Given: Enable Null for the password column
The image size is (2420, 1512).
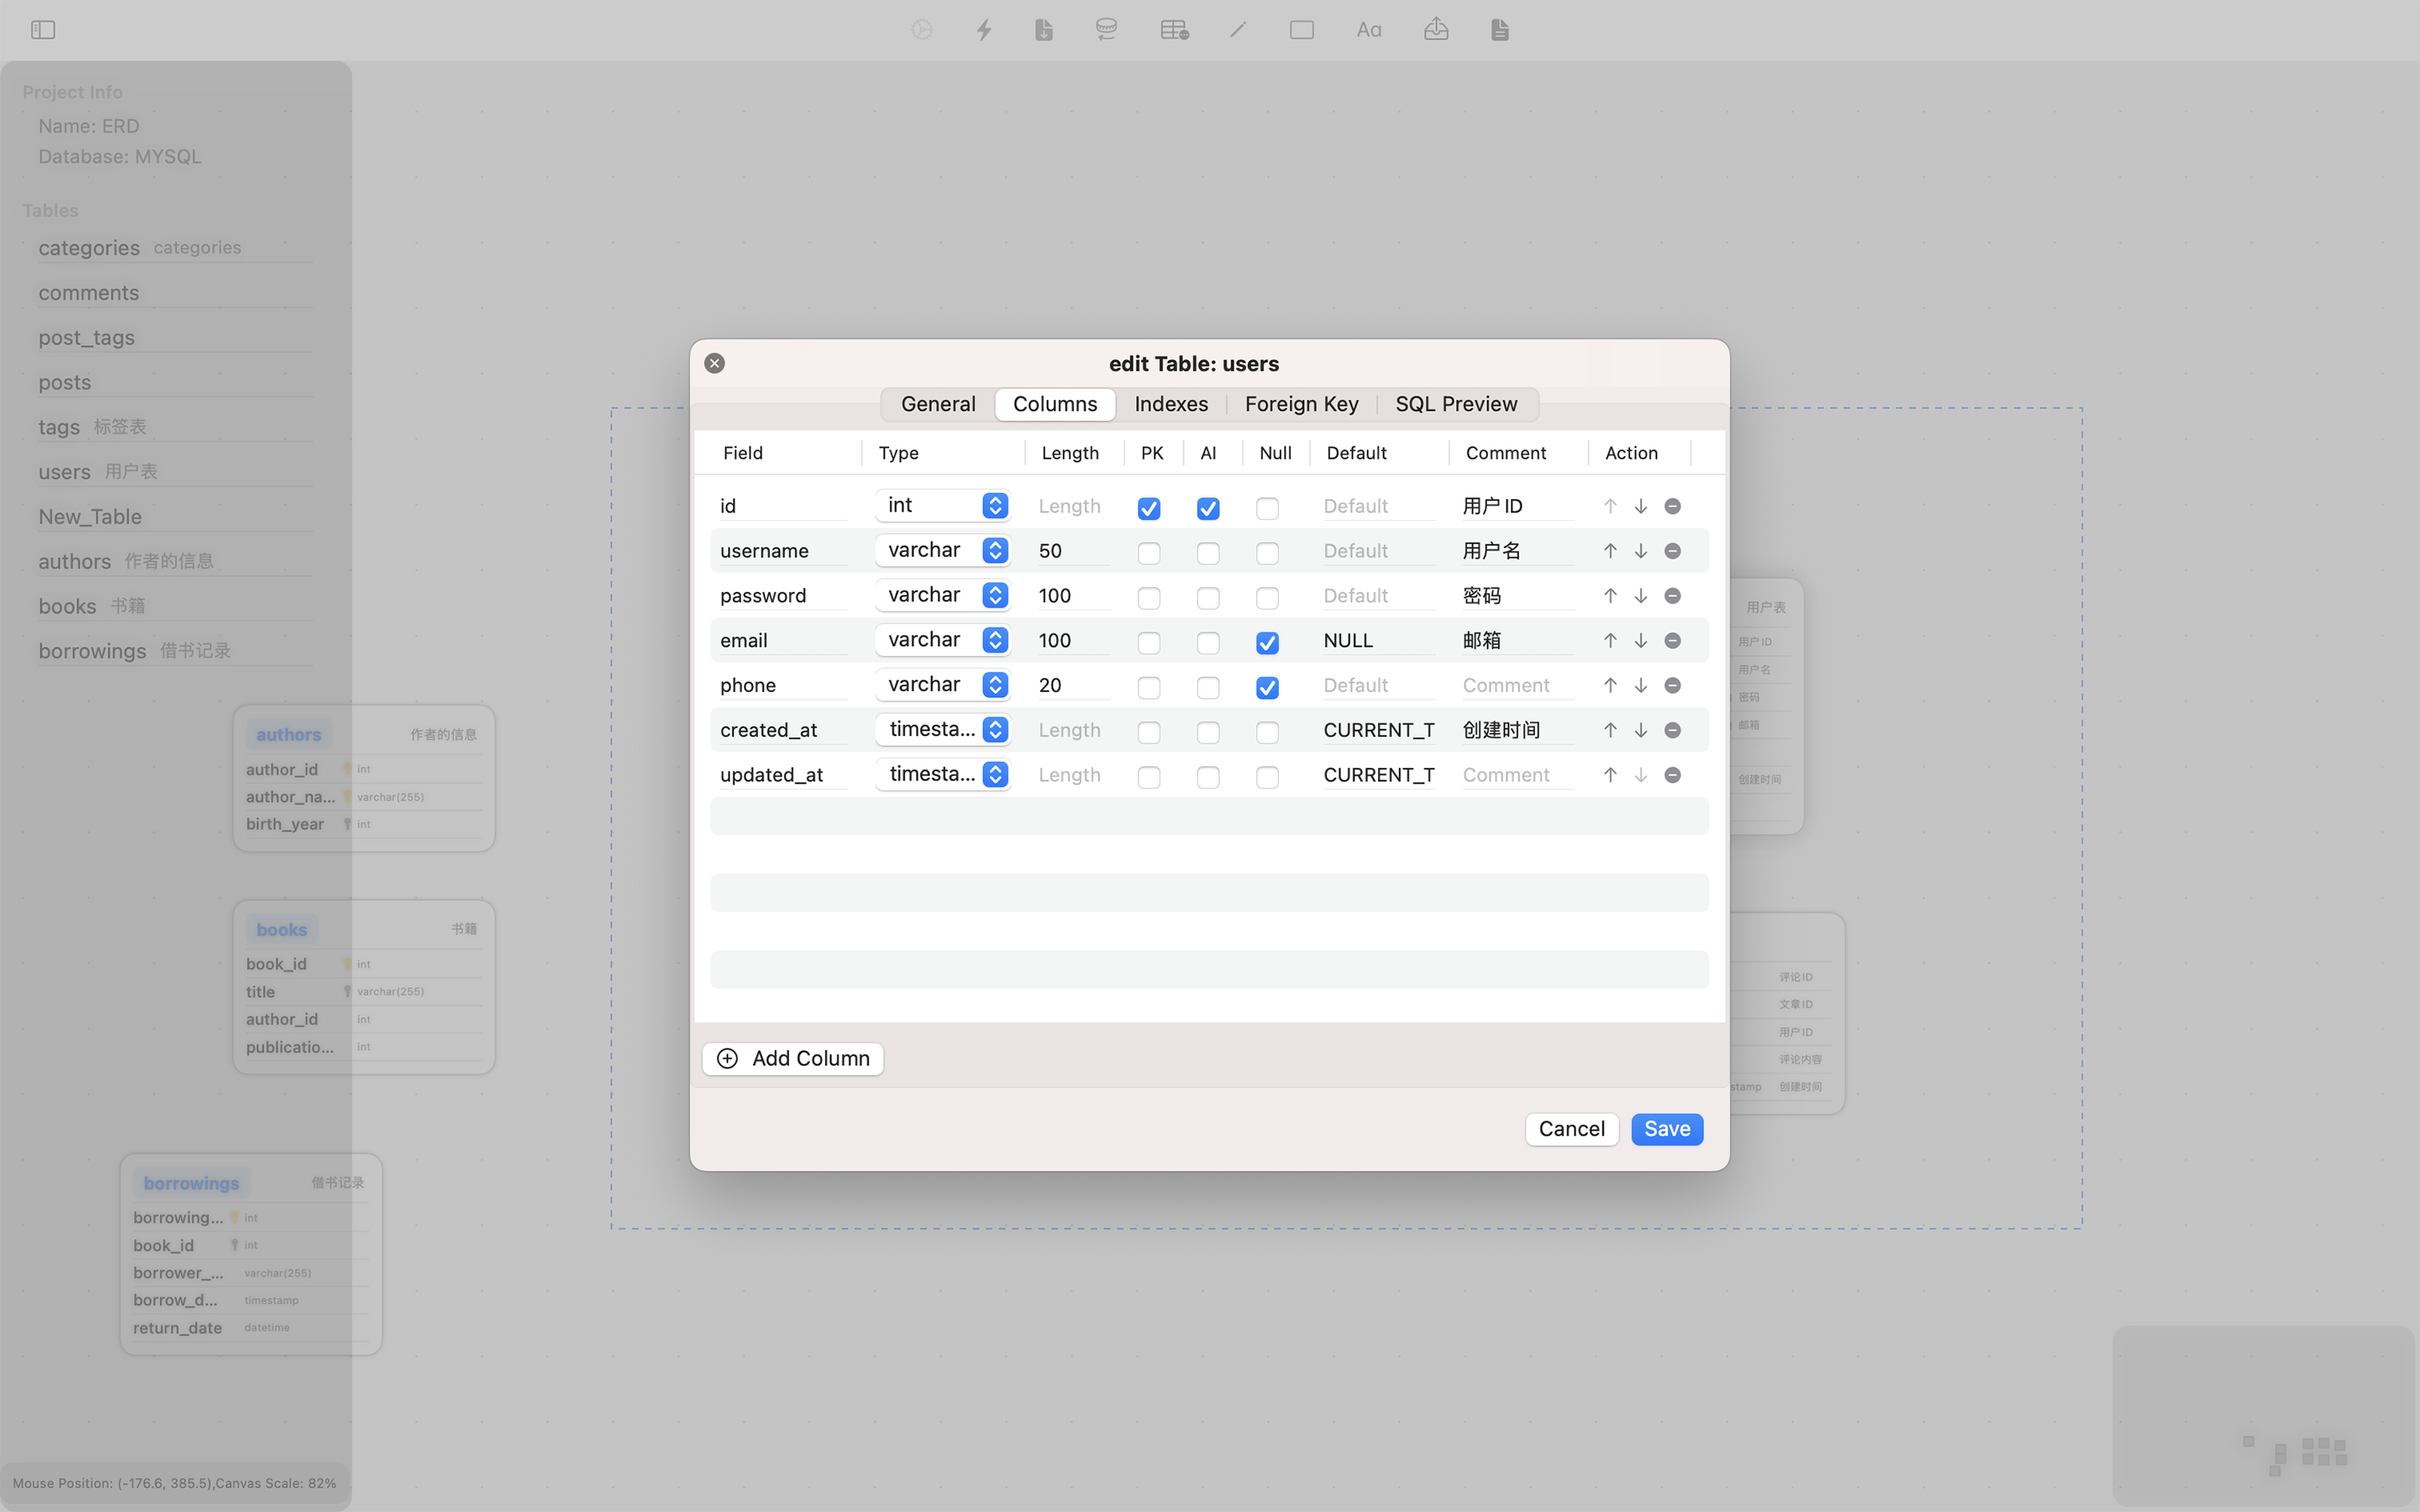Looking at the screenshot, I should coord(1267,598).
